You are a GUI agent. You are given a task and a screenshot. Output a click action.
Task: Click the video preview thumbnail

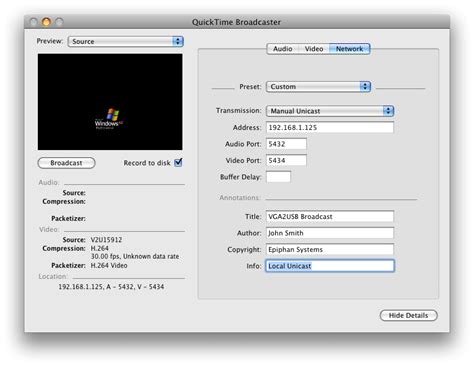110,102
